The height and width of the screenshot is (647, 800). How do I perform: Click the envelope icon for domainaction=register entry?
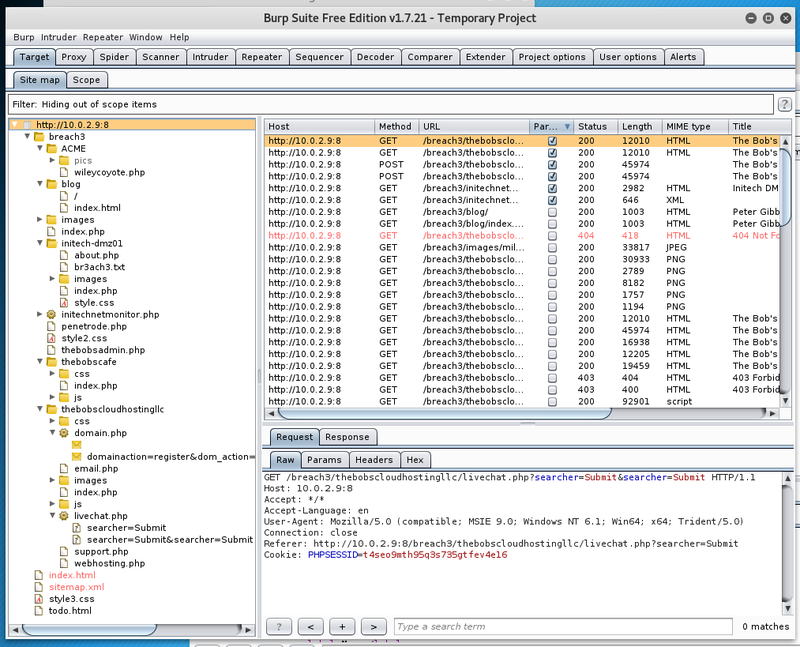pos(77,456)
